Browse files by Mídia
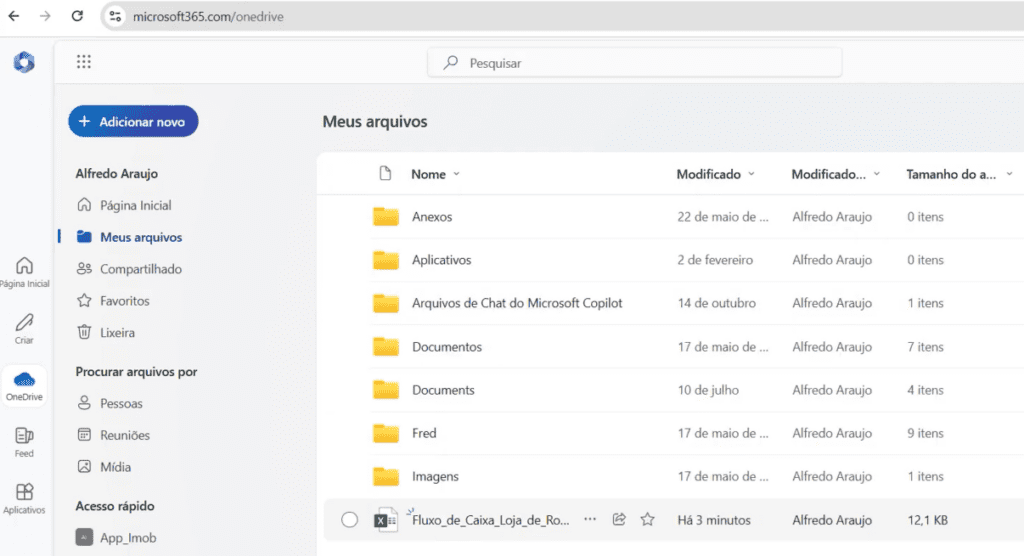The height and width of the screenshot is (556, 1024). click(104, 467)
